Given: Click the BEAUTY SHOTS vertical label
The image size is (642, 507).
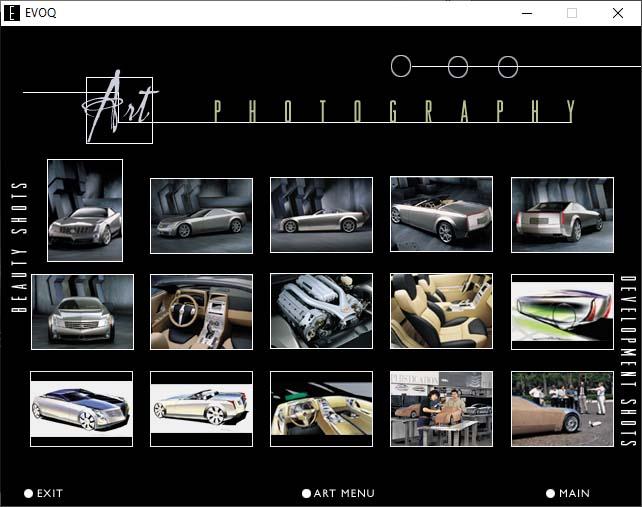Looking at the screenshot, I should tap(19, 247).
